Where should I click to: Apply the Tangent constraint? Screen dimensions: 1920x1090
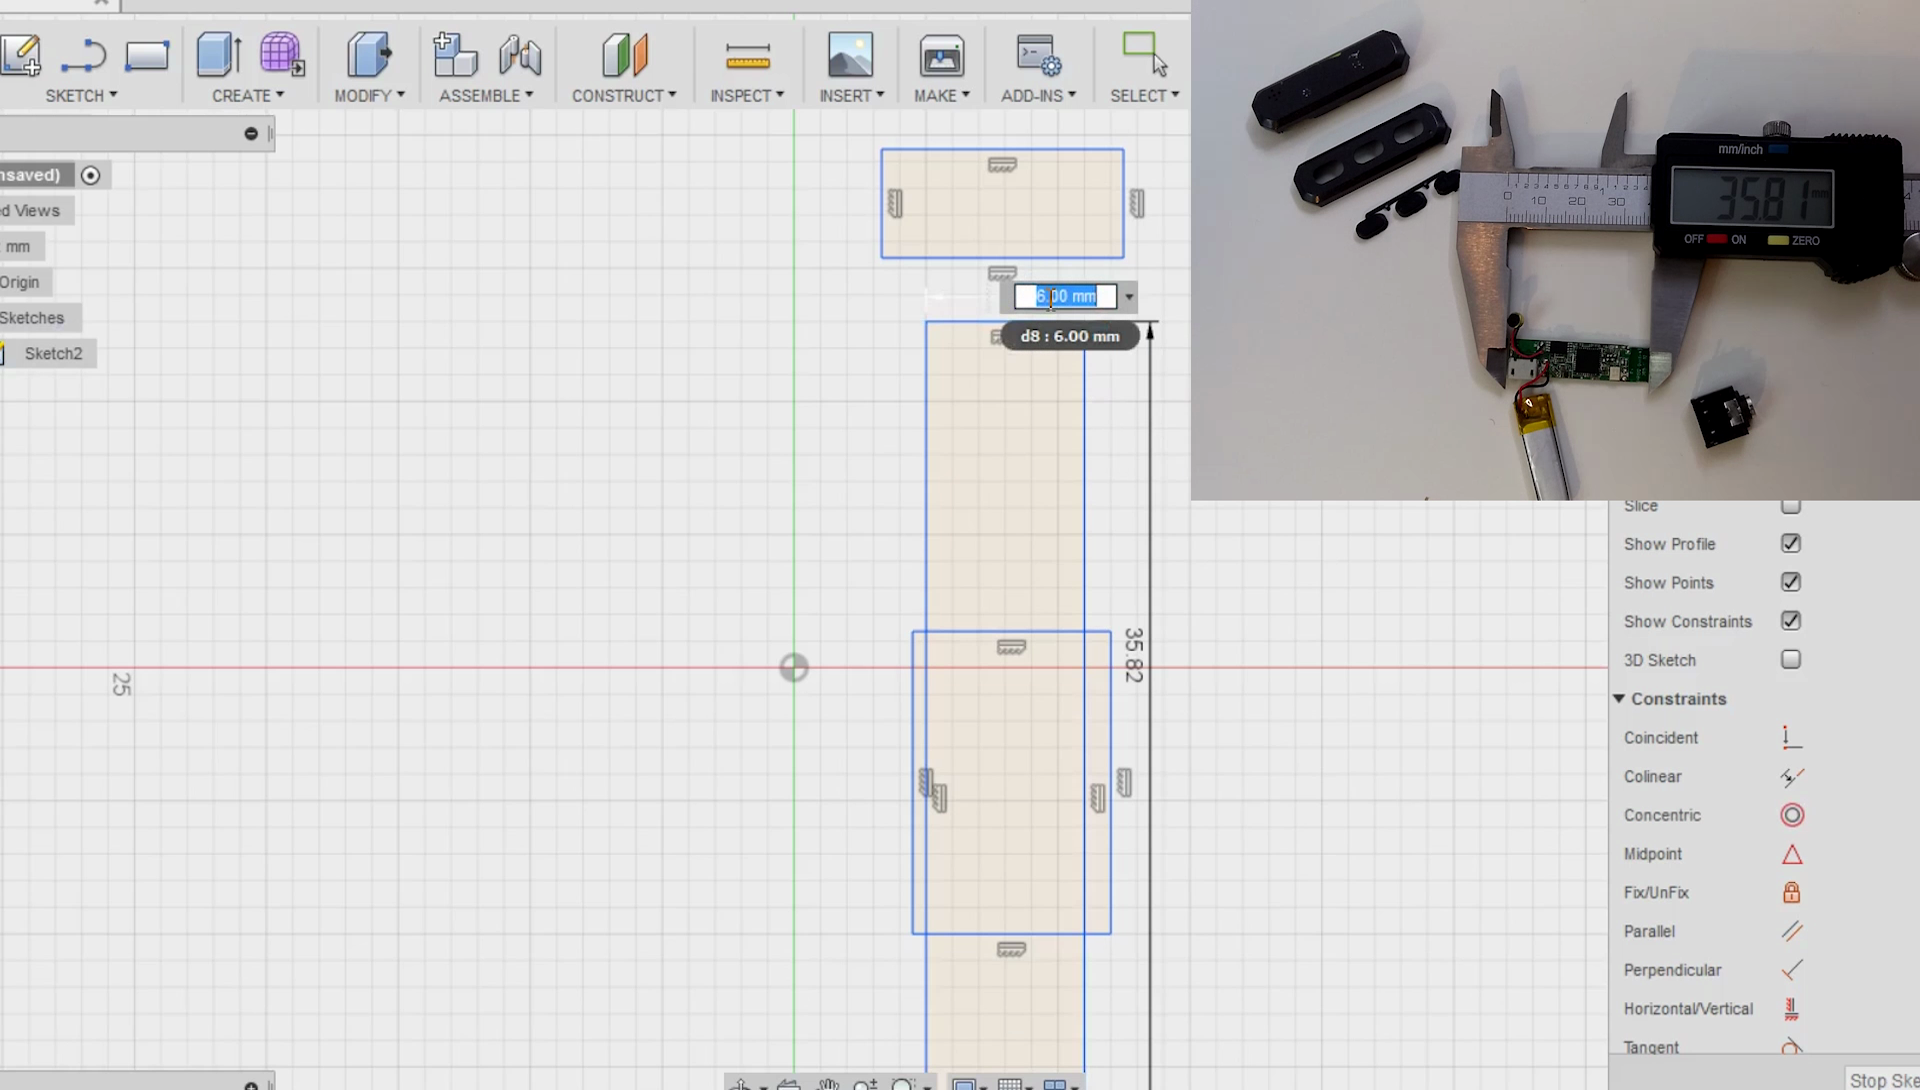click(x=1791, y=1047)
